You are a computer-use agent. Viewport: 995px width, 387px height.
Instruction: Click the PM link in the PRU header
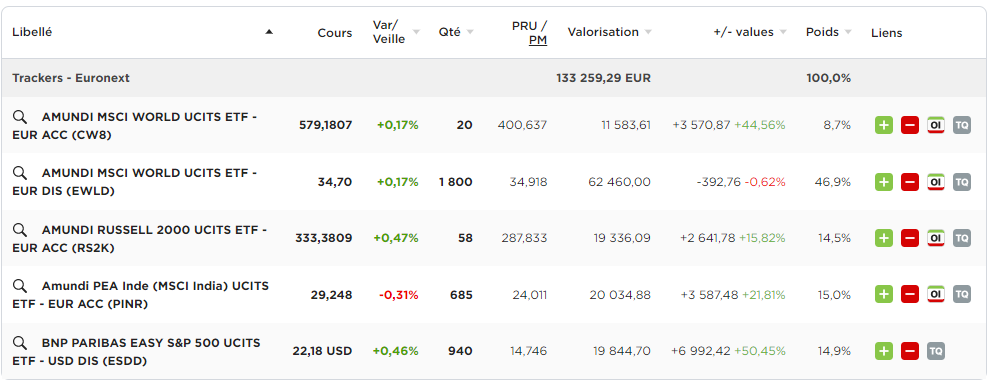tap(537, 40)
